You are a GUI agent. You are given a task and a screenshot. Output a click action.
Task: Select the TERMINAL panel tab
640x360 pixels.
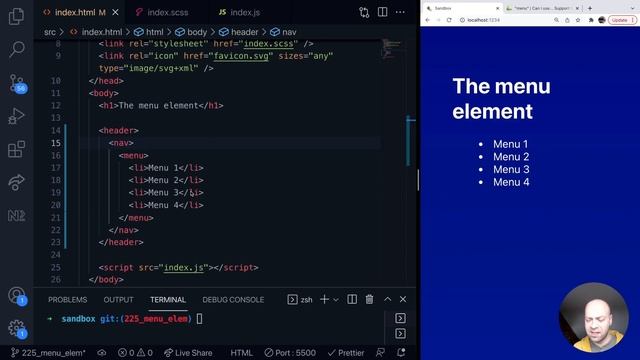(168, 300)
